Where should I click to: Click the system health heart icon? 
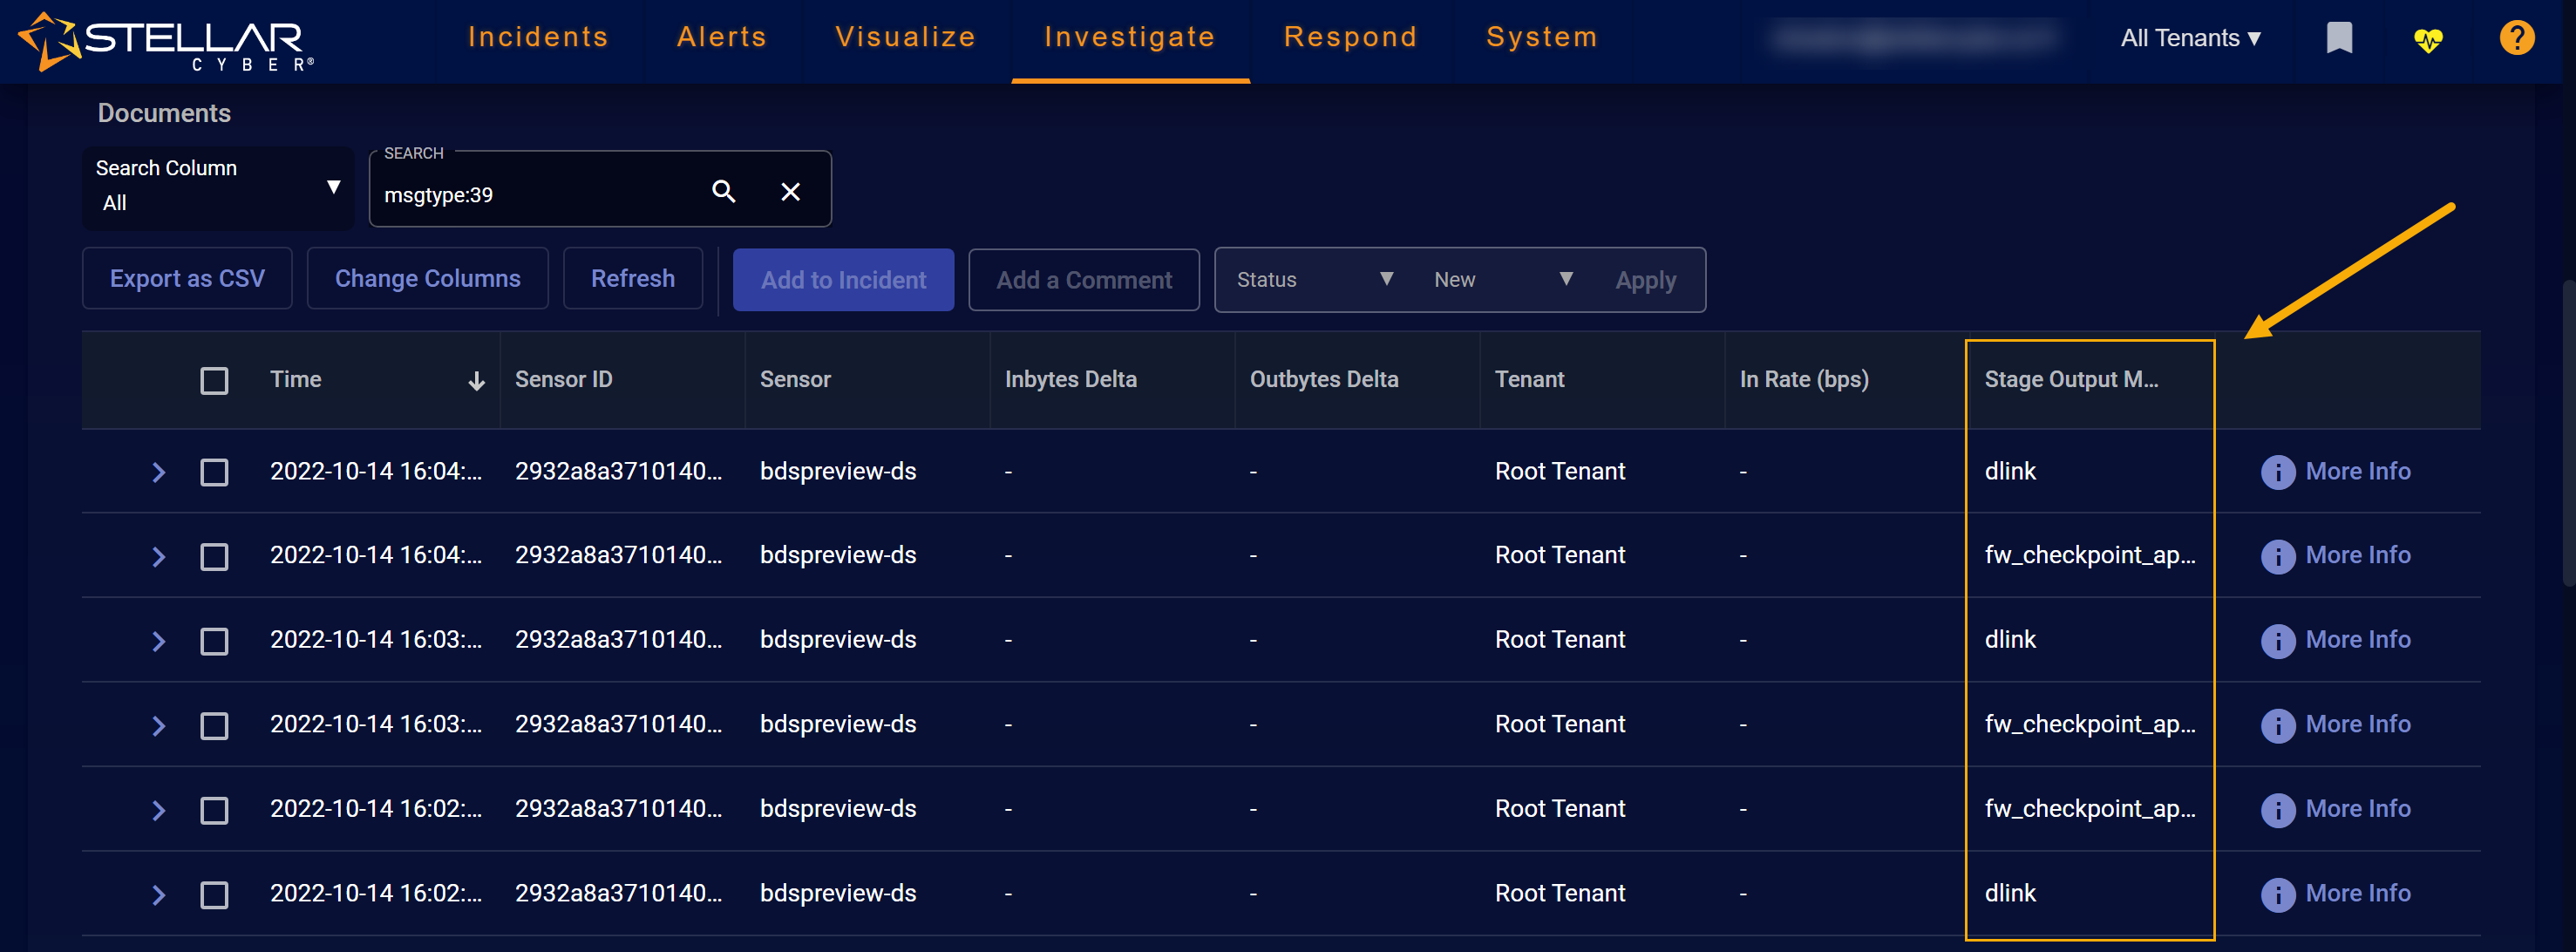click(x=2427, y=40)
